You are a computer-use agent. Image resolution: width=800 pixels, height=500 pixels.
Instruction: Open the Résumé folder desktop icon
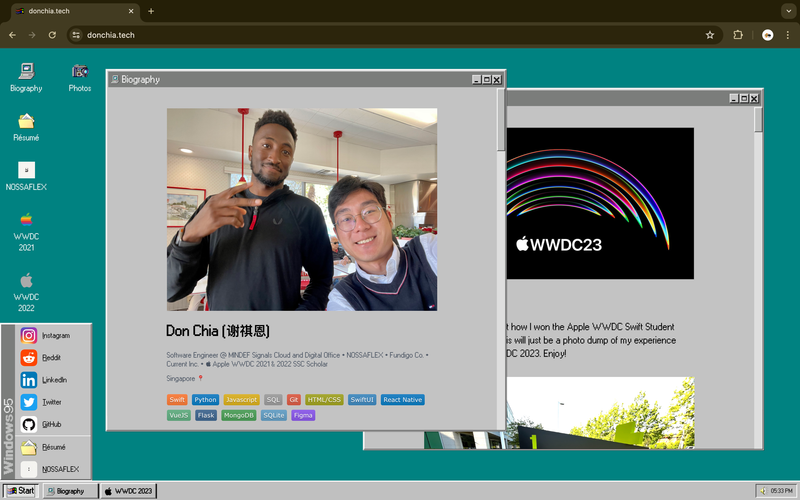click(26, 127)
